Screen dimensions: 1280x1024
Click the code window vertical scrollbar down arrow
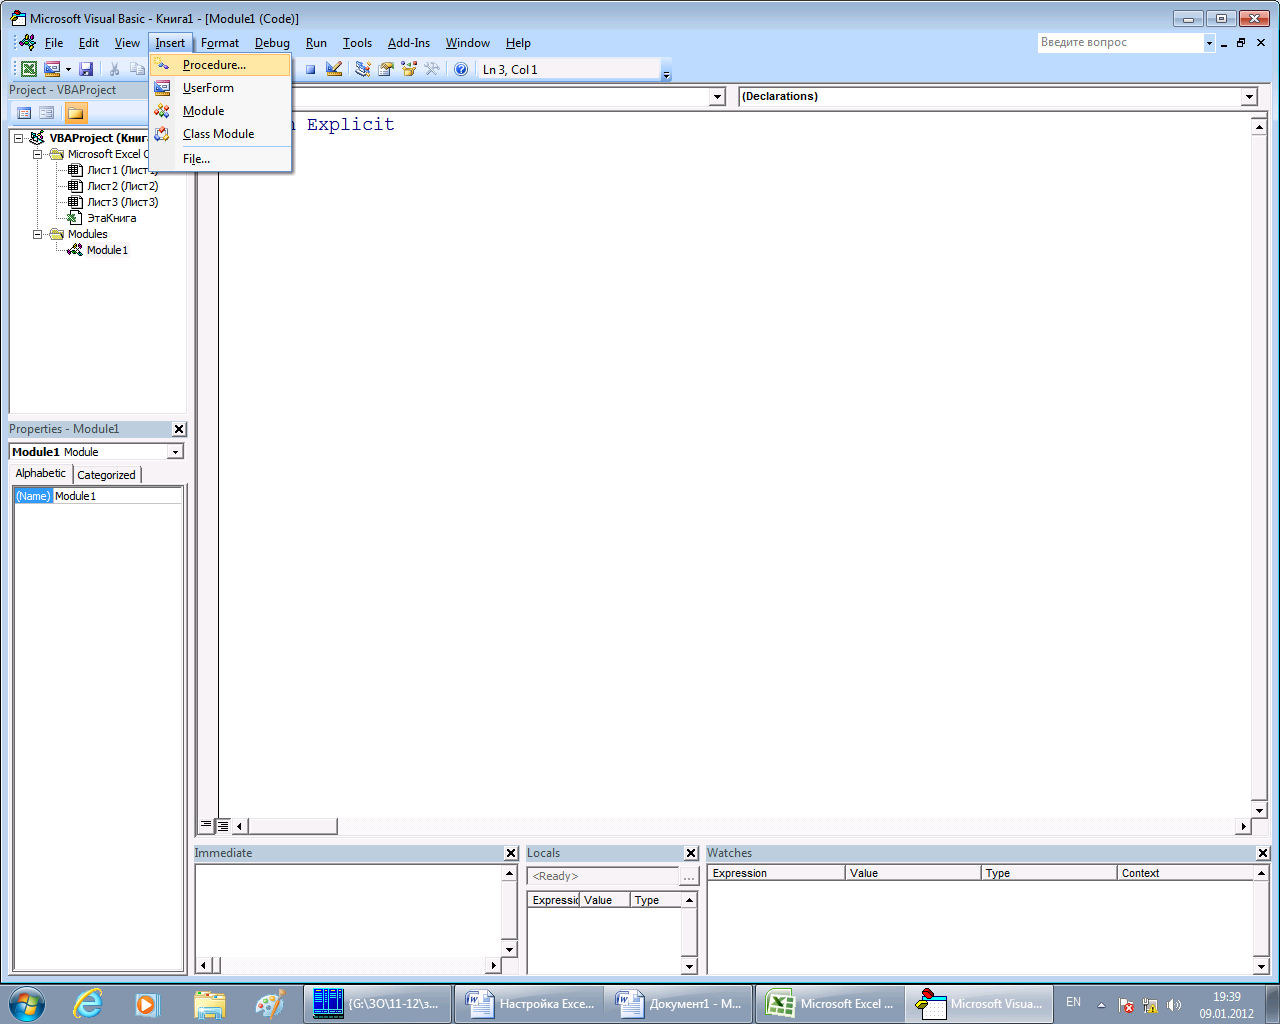(1260, 809)
